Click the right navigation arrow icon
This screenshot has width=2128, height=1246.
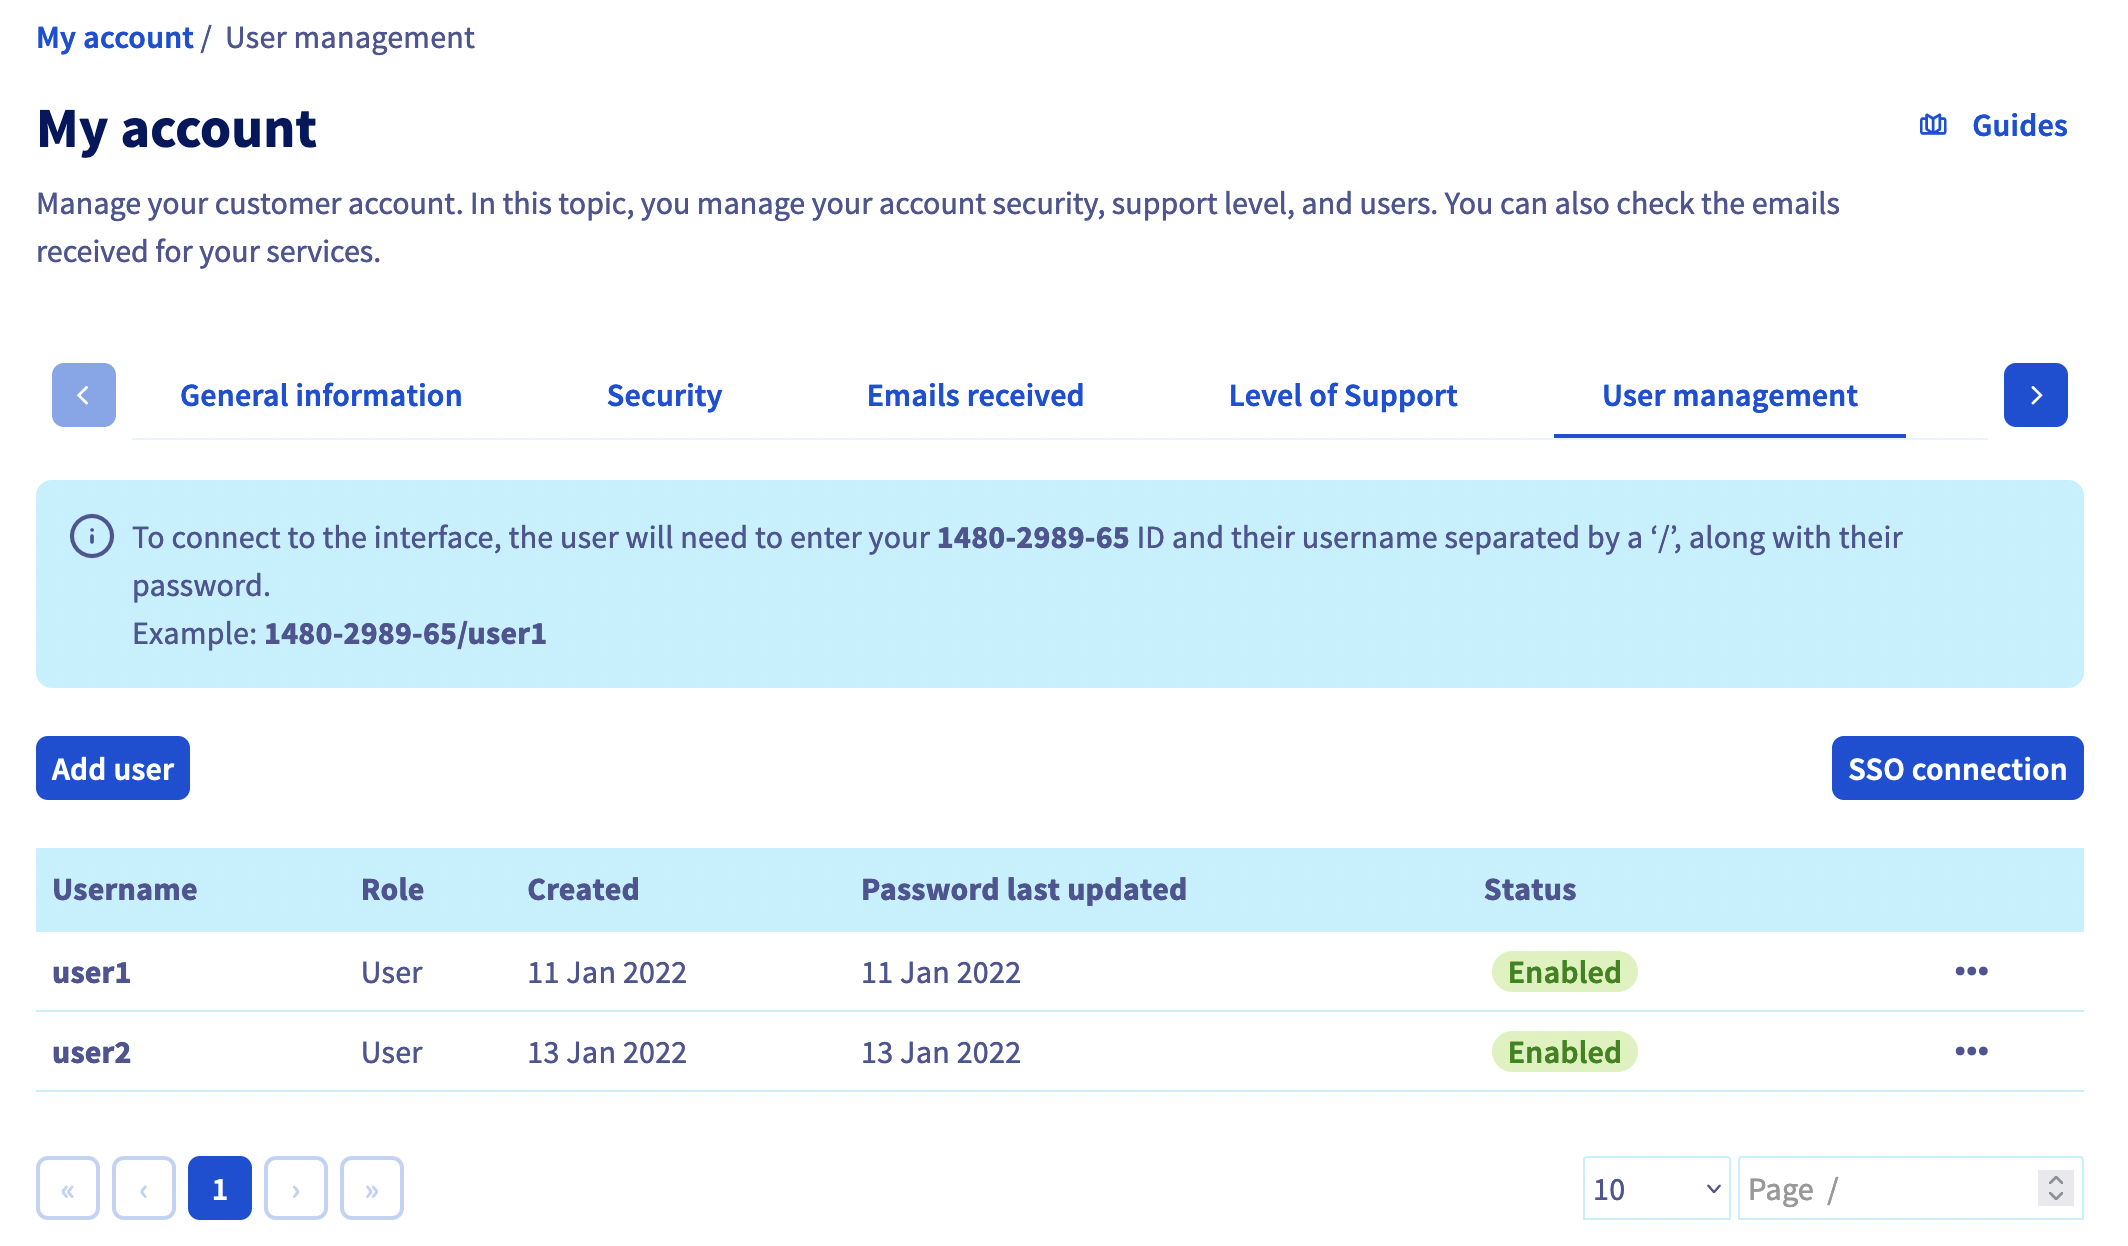[x=2036, y=395]
